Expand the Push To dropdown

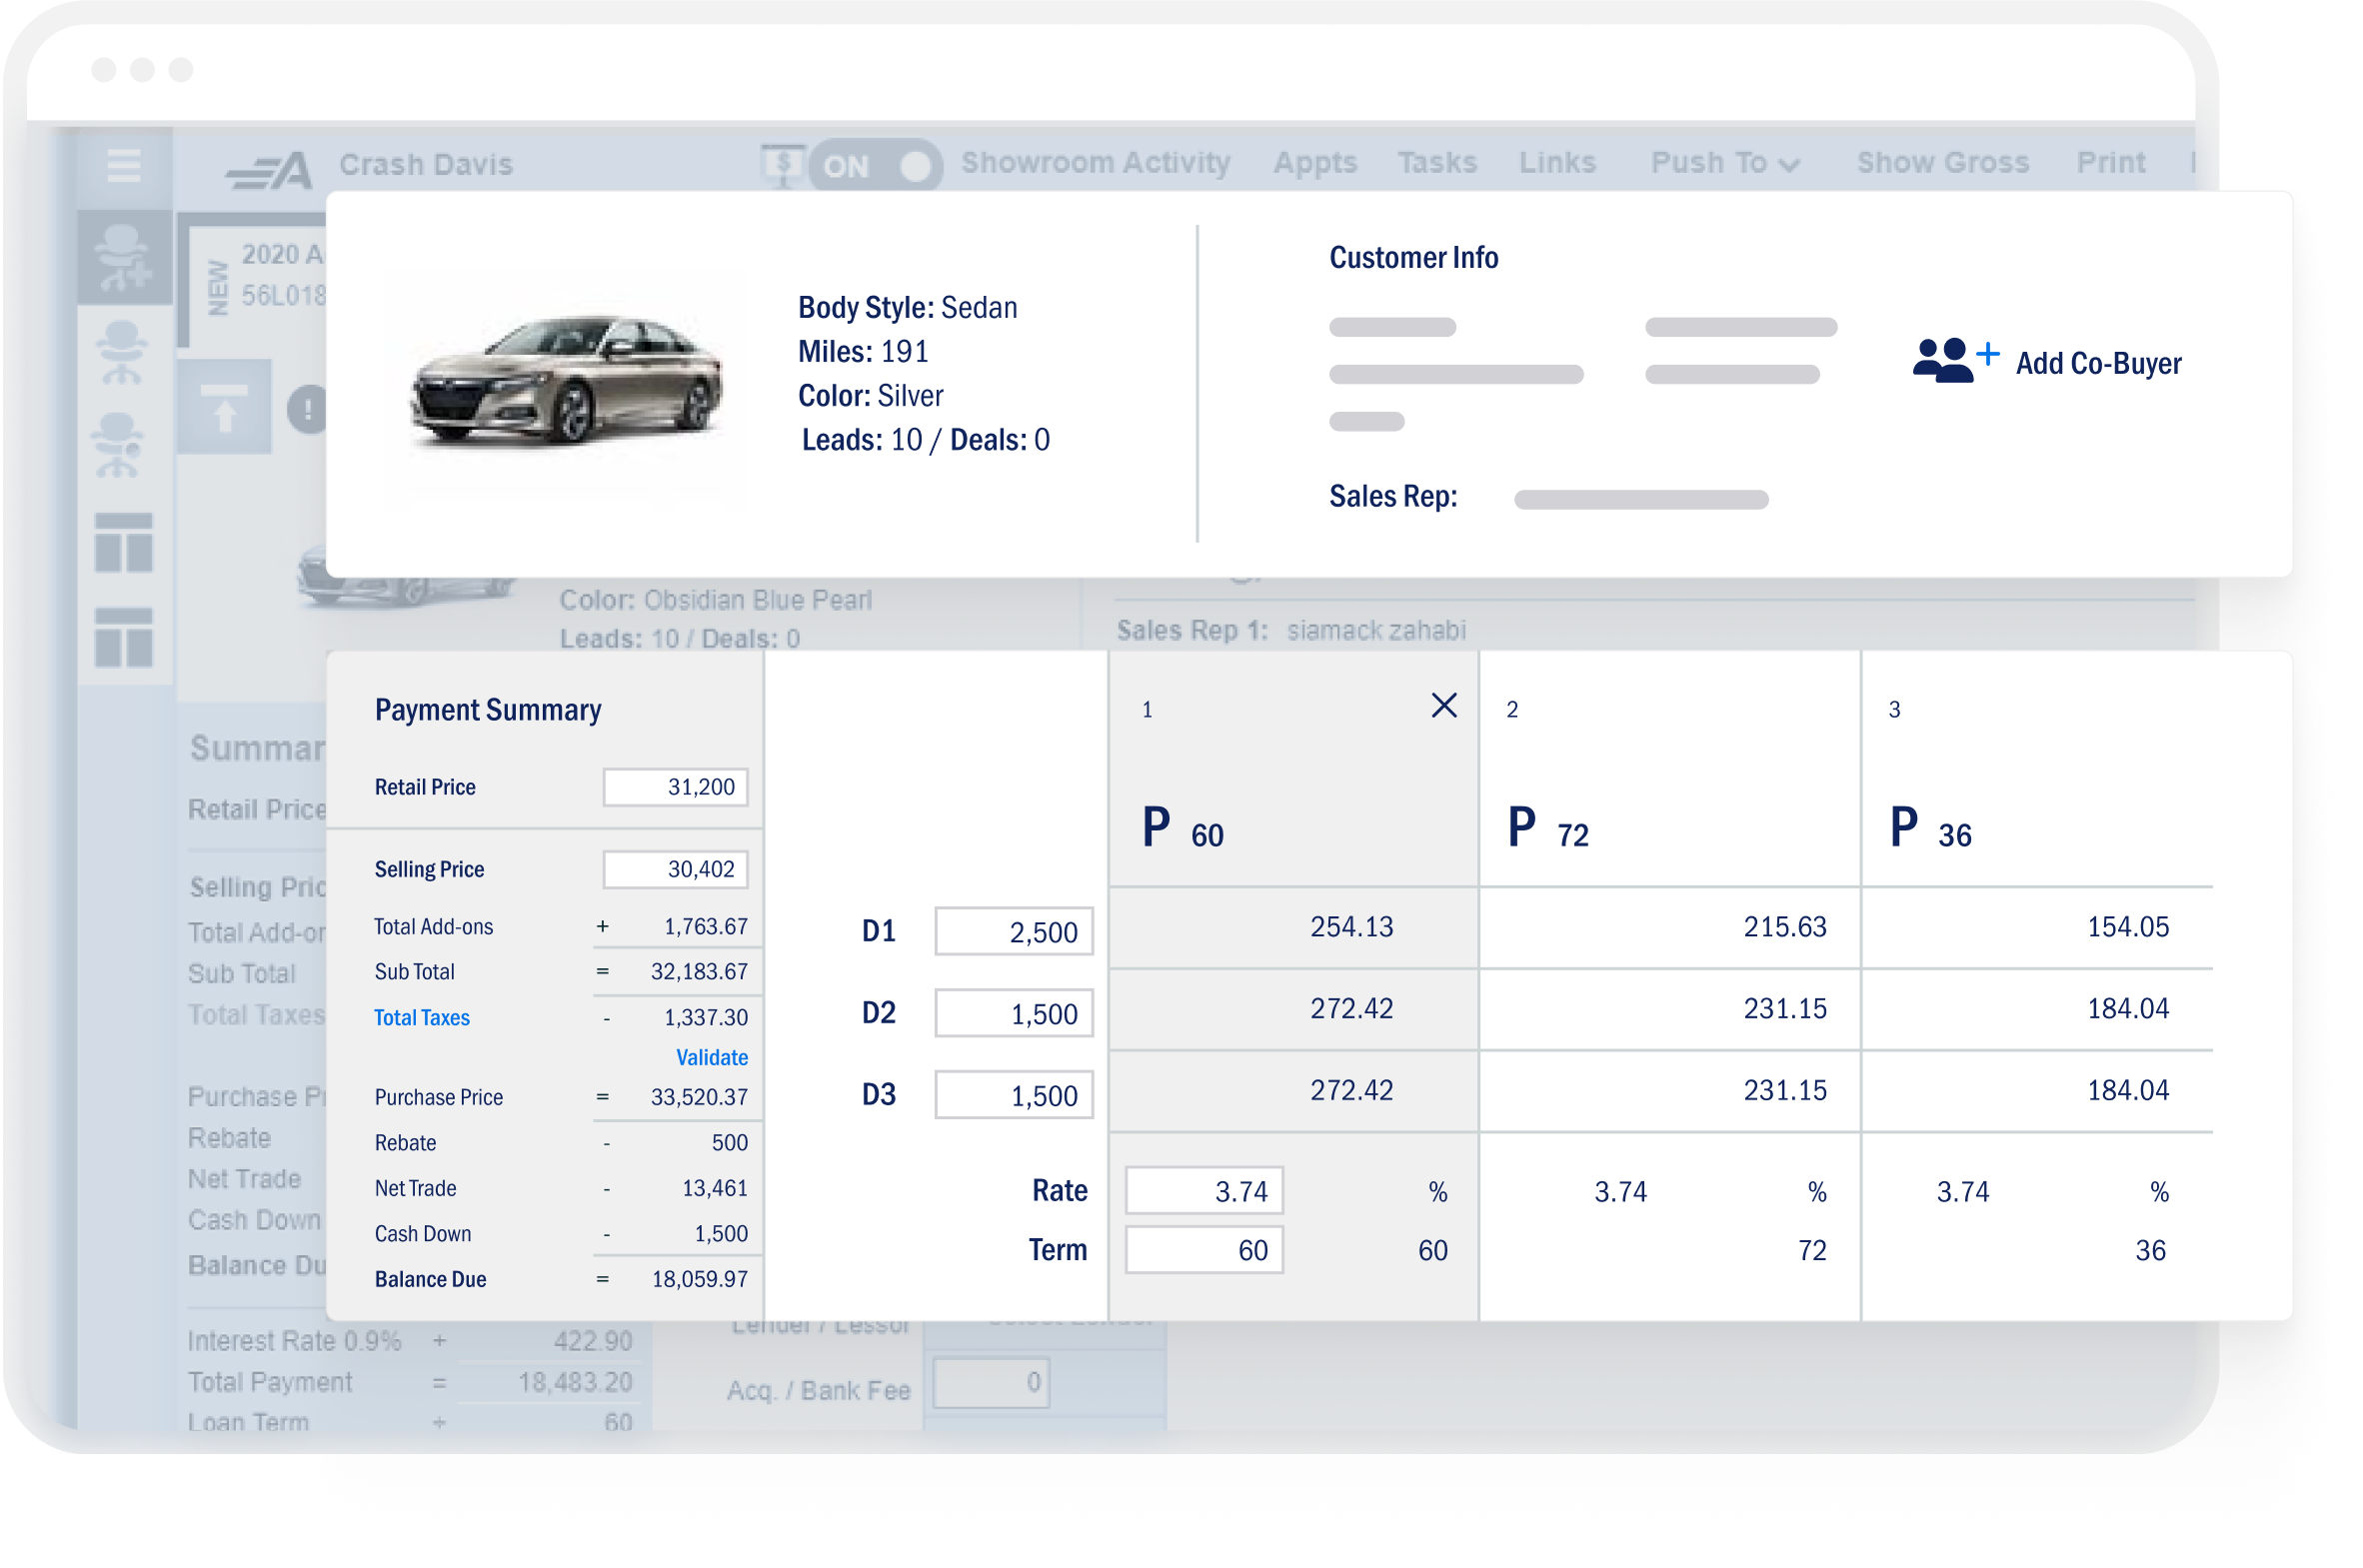point(1724,162)
